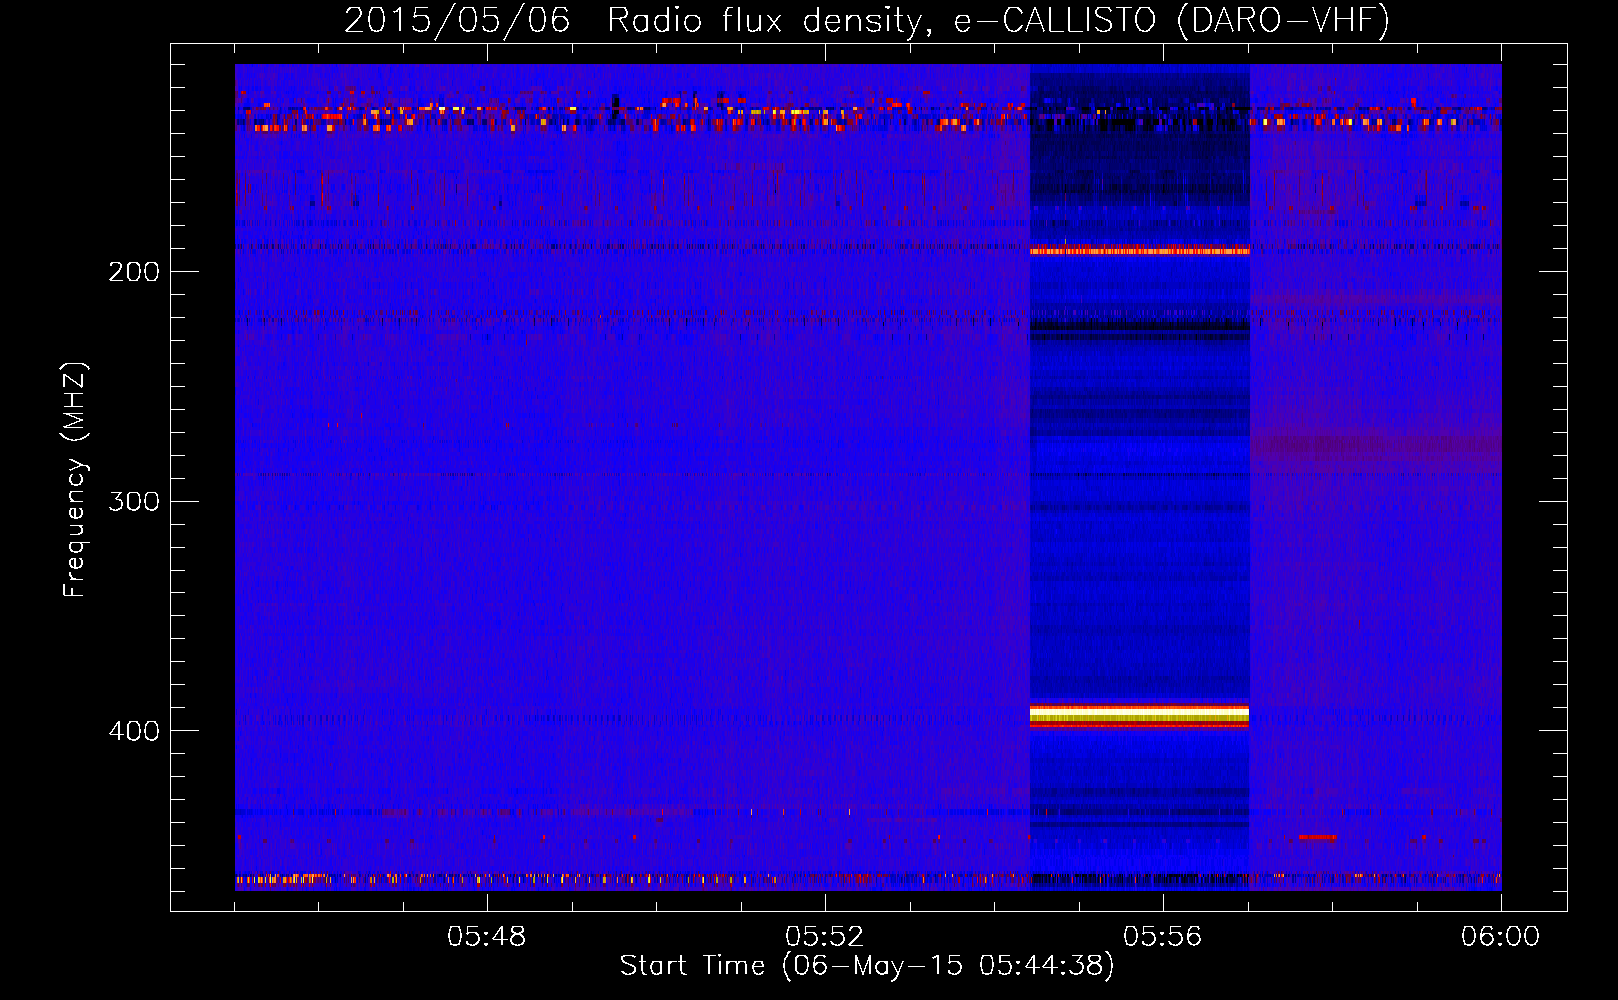This screenshot has width=1618, height=1000.
Task: Click the 300 MHz frequency tick label
Action: click(x=134, y=501)
